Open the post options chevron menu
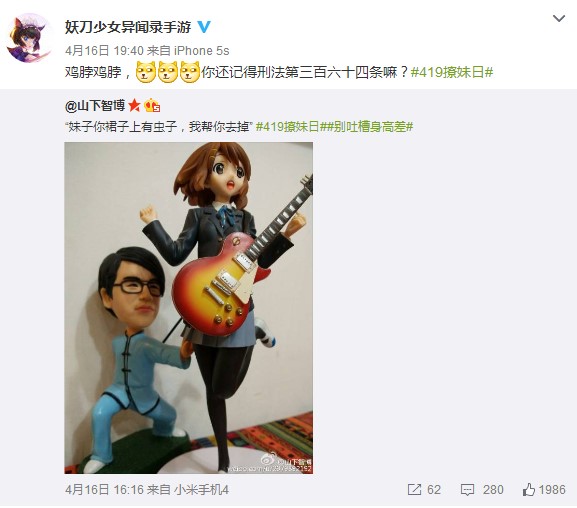 pos(559,18)
